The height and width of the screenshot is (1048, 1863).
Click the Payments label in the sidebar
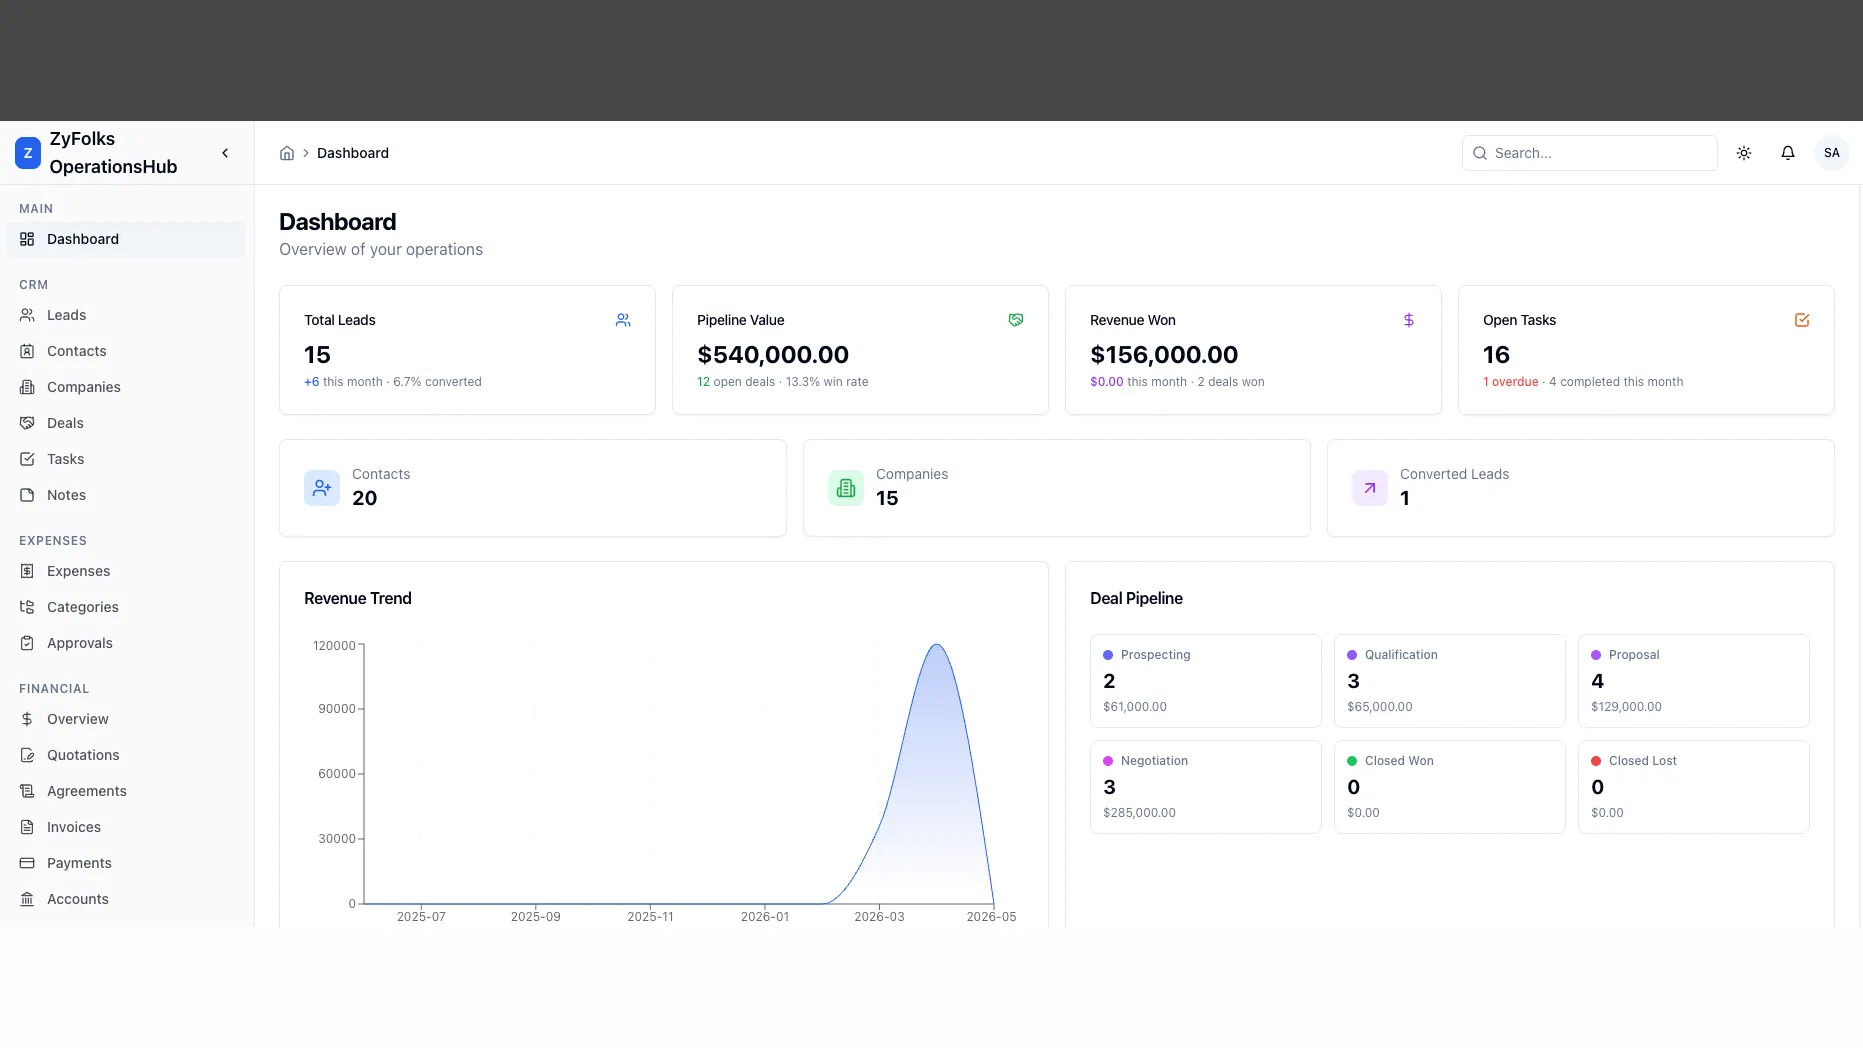point(79,863)
